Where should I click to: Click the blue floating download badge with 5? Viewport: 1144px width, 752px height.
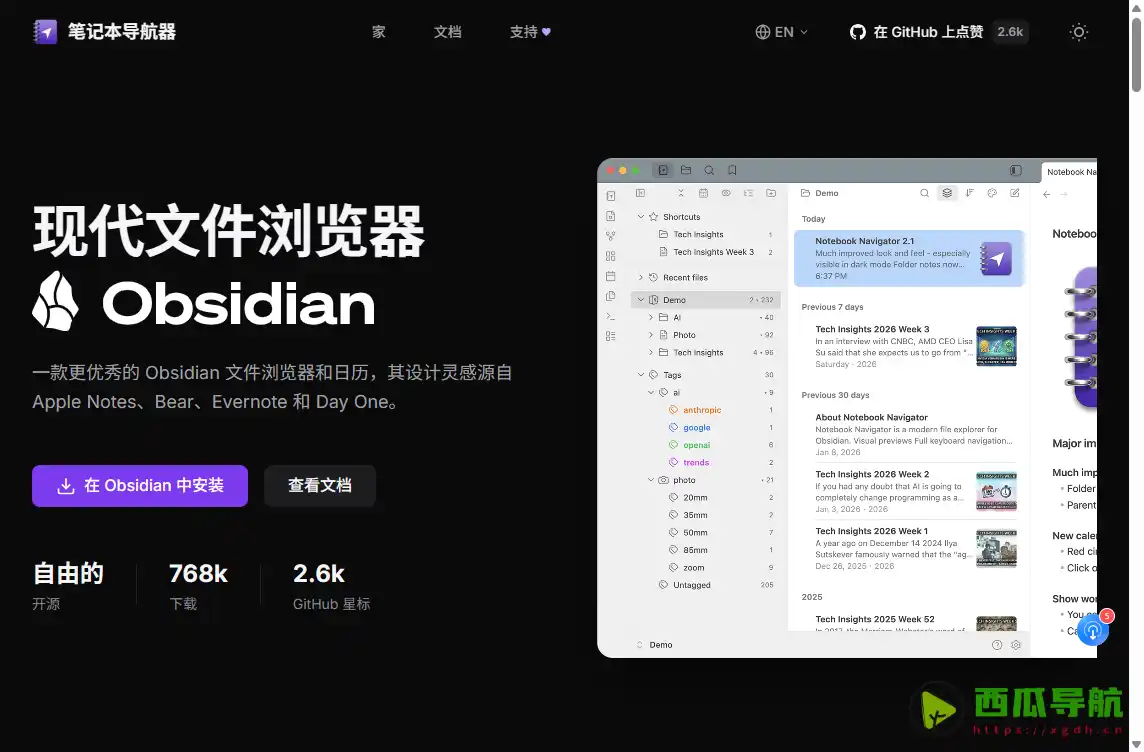point(1093,629)
